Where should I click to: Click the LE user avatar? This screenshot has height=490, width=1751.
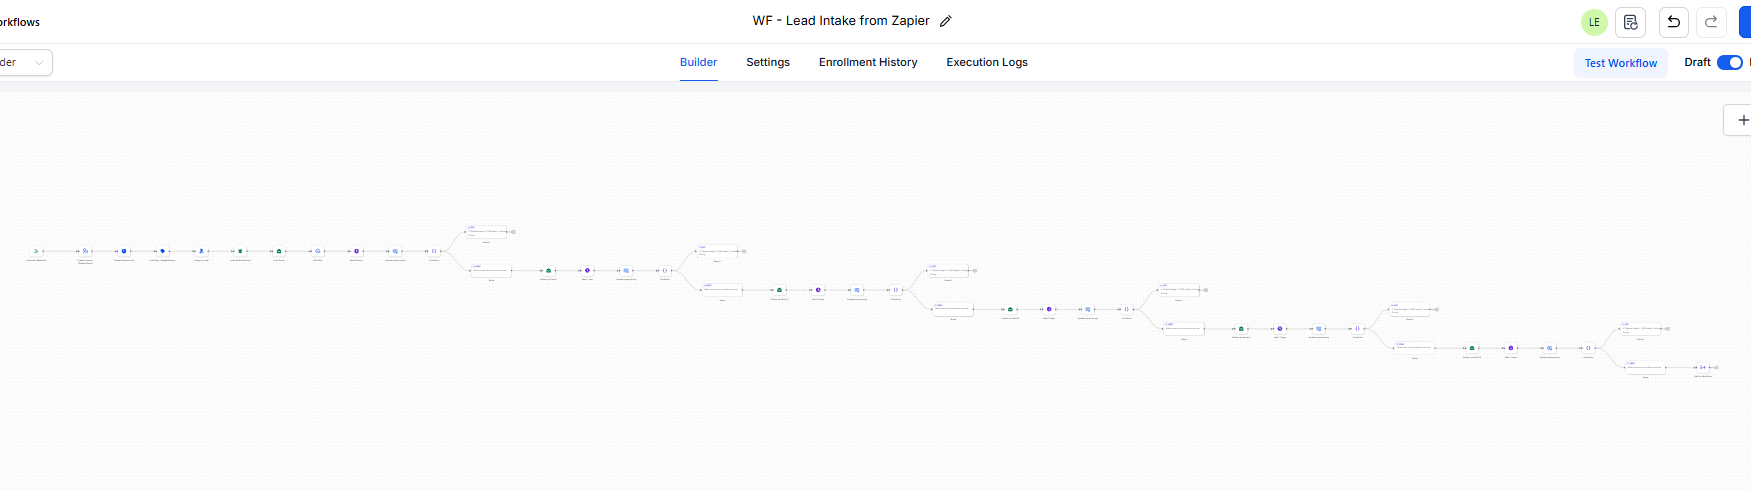[1594, 22]
